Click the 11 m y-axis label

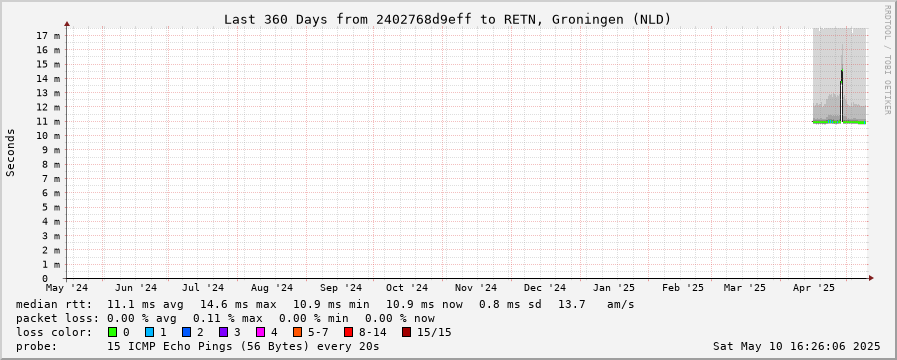point(47,121)
